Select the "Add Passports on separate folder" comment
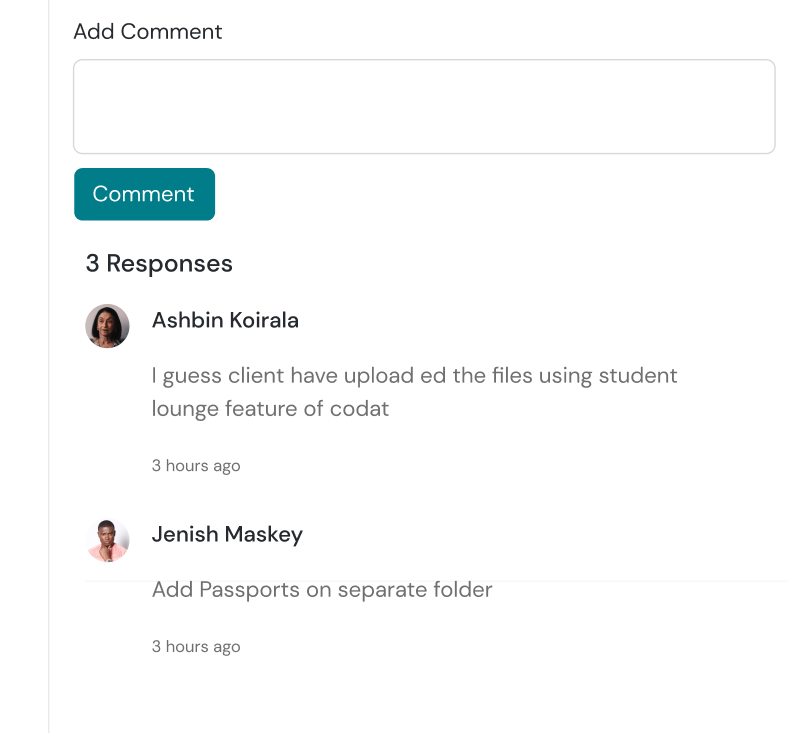This screenshot has height=733, width=791. point(322,590)
